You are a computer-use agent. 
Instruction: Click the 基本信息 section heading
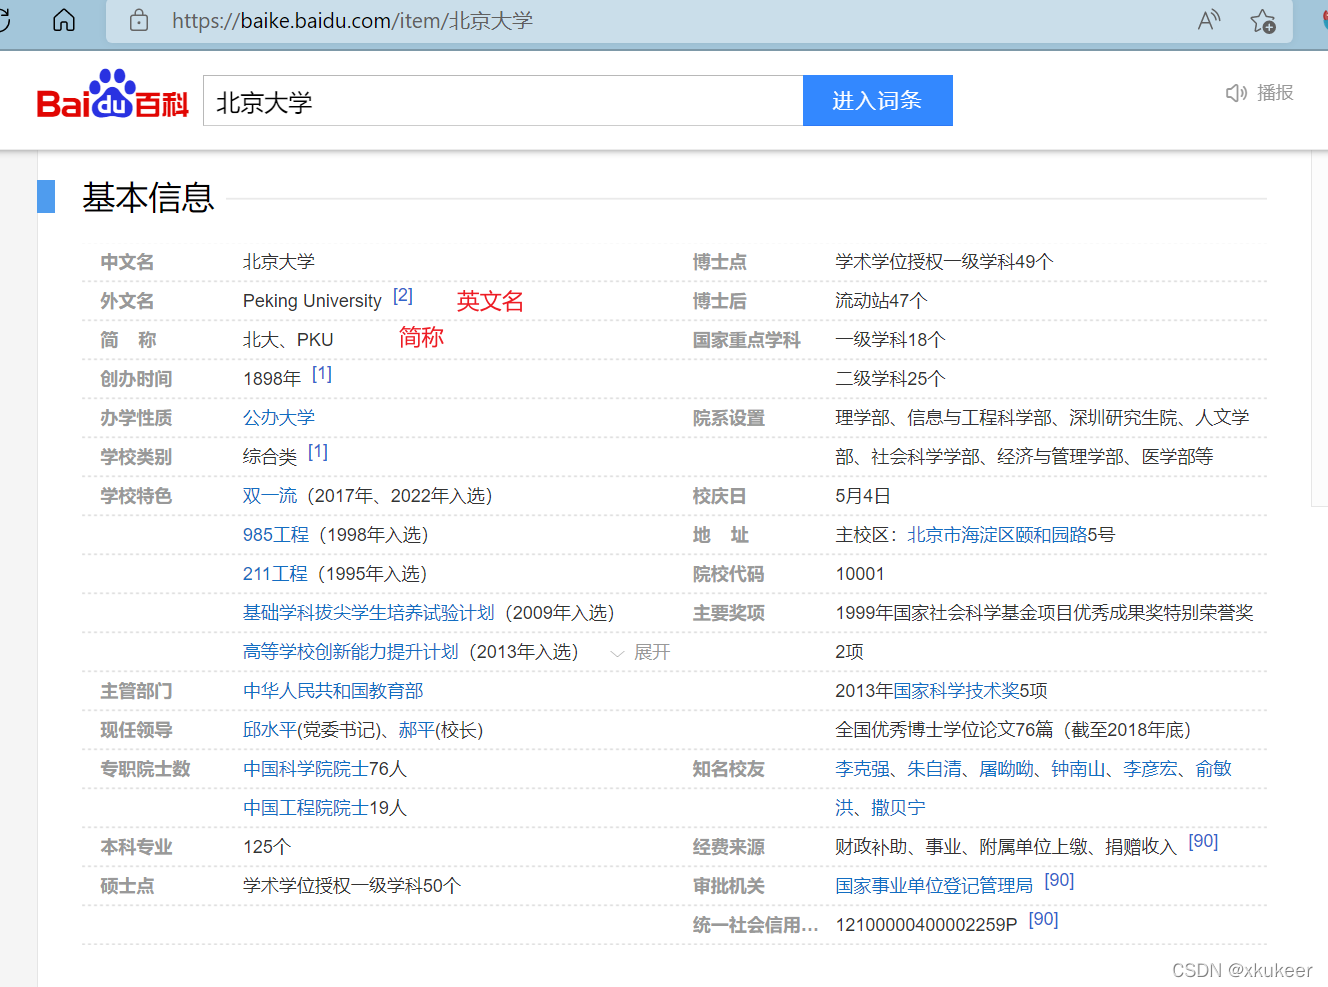click(148, 198)
